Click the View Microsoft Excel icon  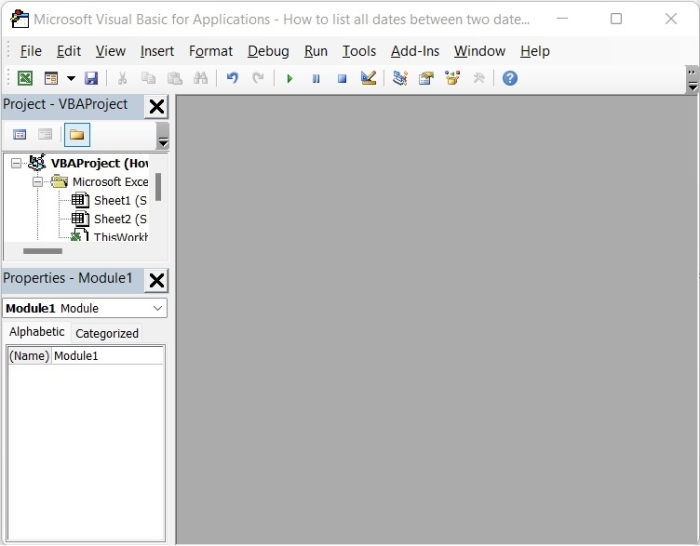pyautogui.click(x=25, y=78)
